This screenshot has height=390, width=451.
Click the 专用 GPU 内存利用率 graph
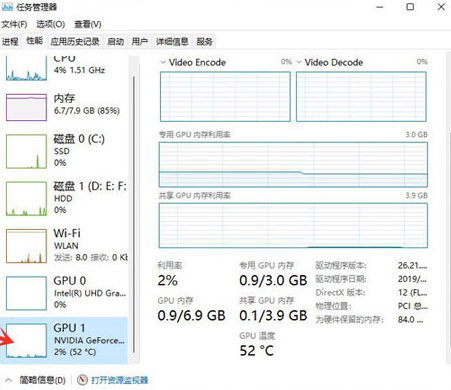[x=293, y=165]
